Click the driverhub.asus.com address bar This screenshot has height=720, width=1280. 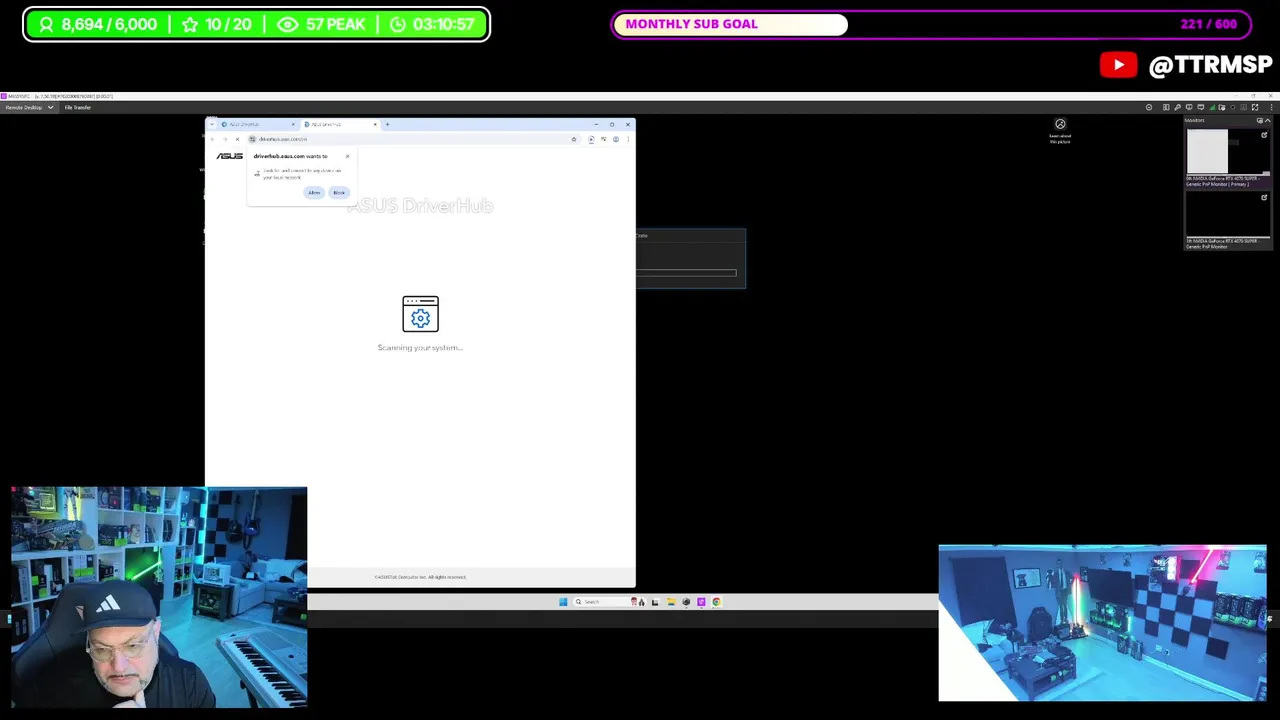413,139
